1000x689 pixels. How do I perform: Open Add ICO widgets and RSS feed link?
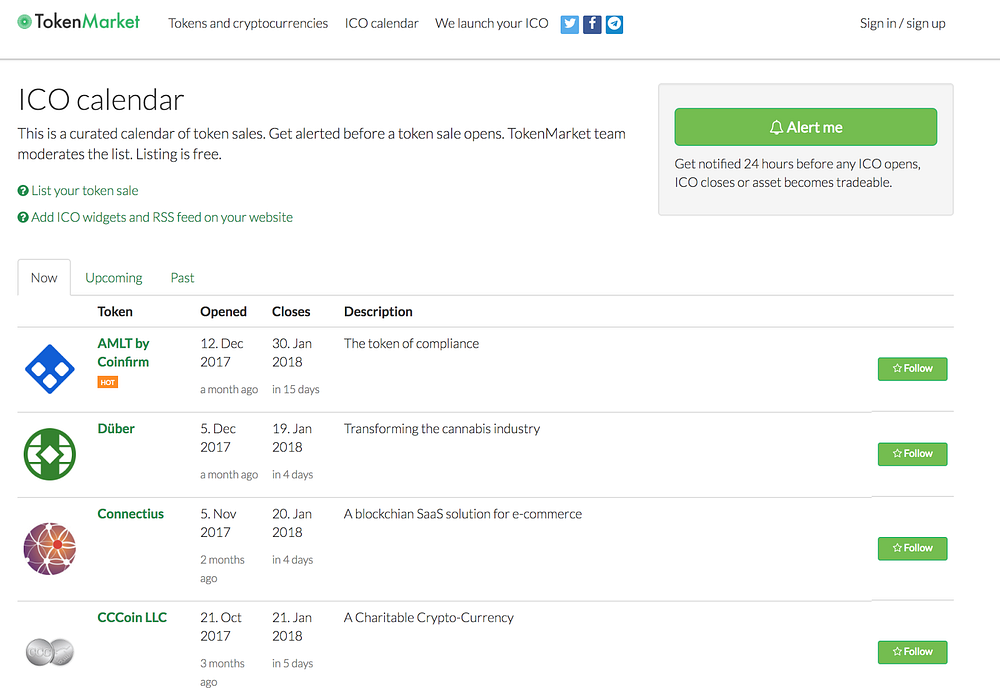click(x=161, y=217)
